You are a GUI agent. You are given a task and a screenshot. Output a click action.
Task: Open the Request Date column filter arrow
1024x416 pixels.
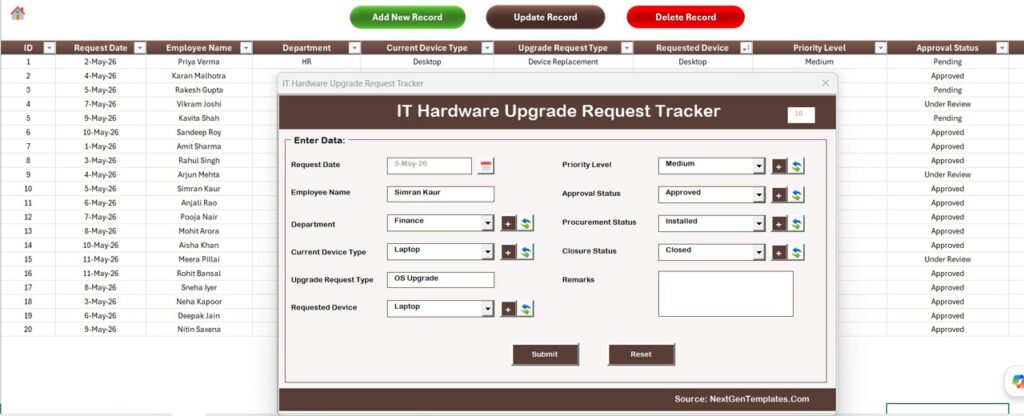tap(140, 48)
